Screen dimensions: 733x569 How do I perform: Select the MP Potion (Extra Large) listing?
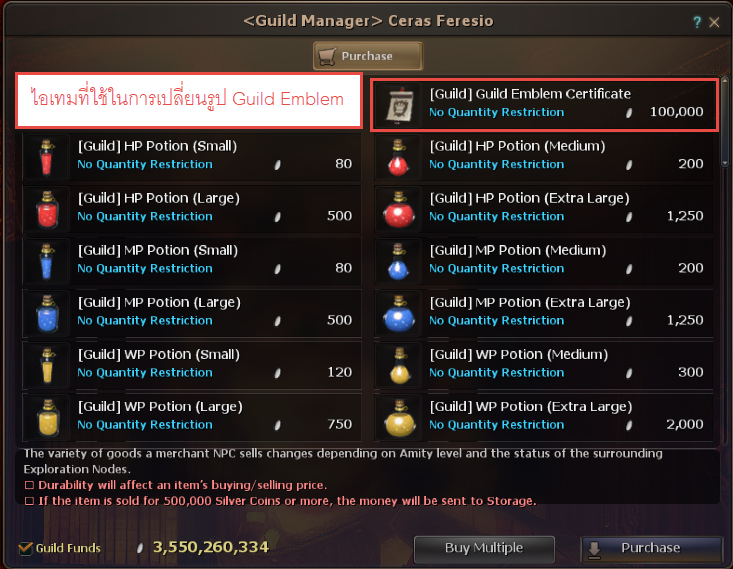[x=544, y=314]
